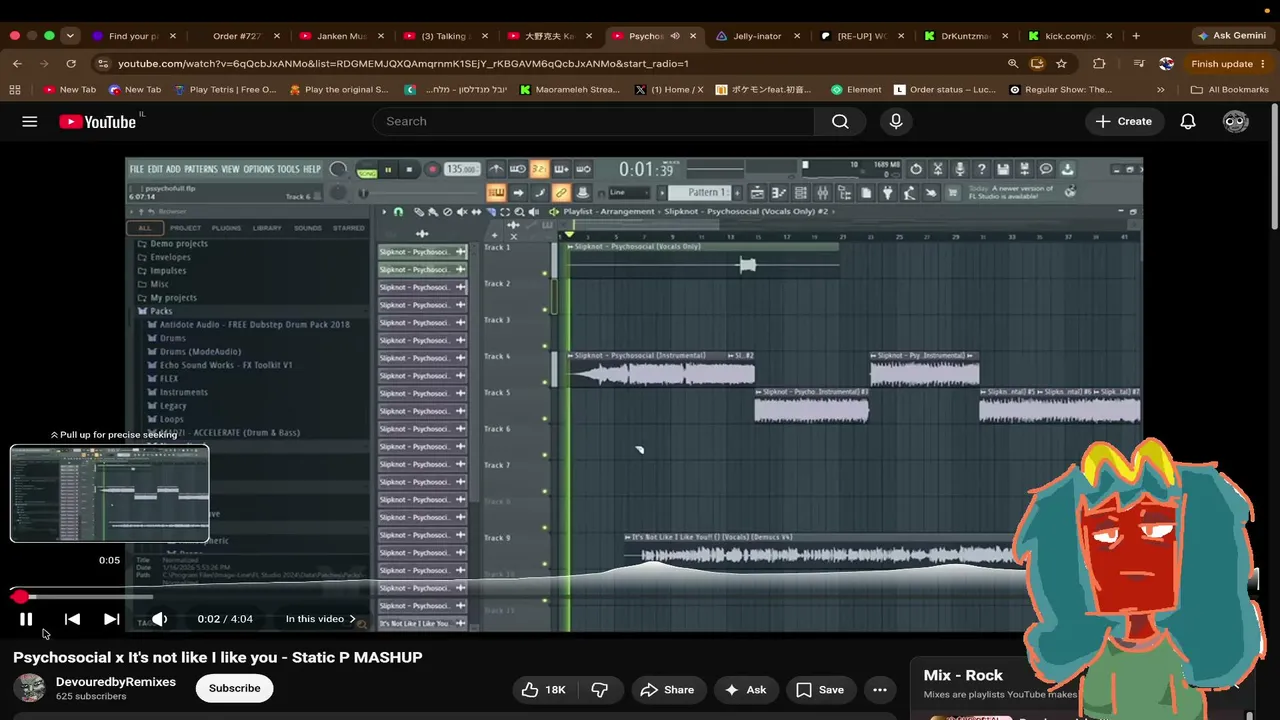
Task: Go to the YouTube home logo
Action: coord(97,122)
